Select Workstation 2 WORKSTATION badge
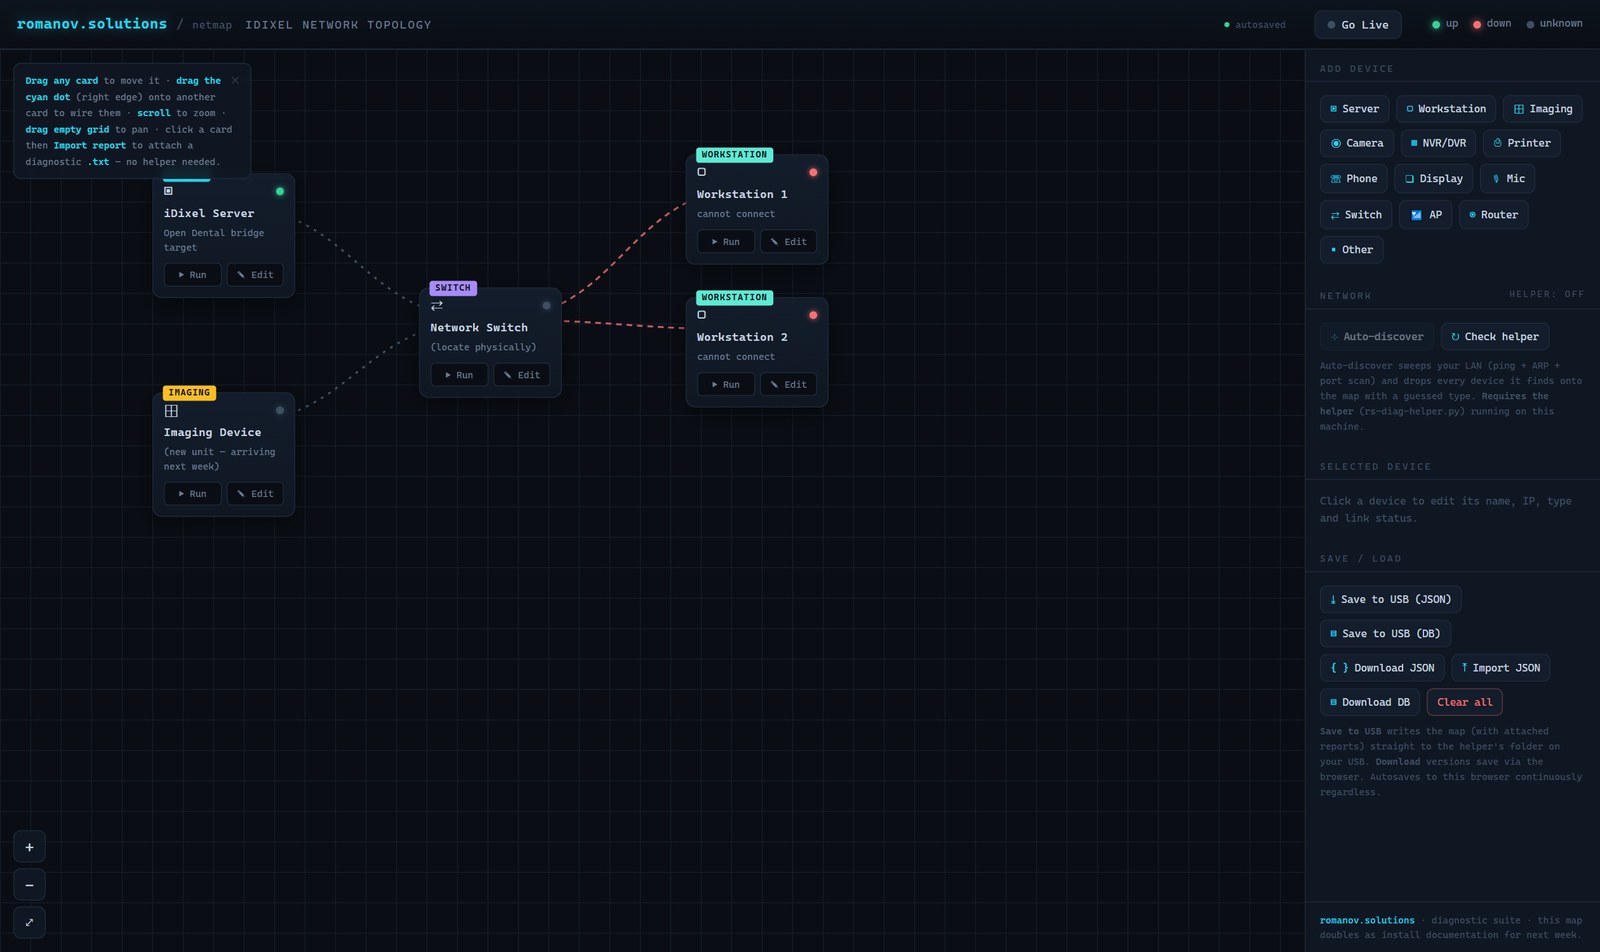Image resolution: width=1600 pixels, height=952 pixels. [x=735, y=298]
